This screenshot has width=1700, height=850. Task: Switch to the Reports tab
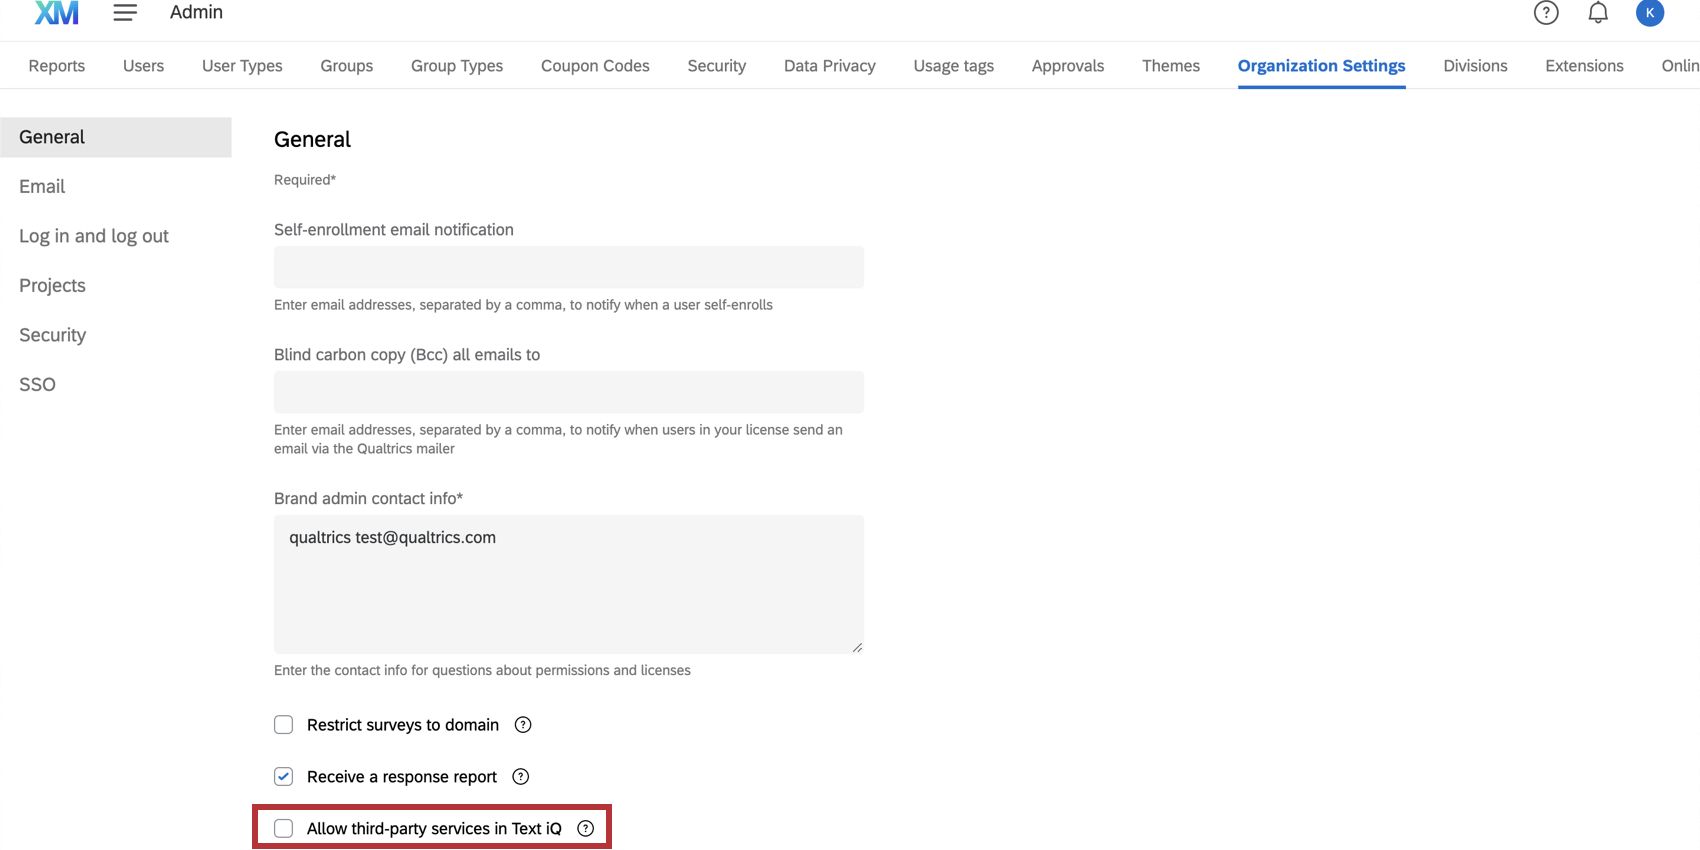(57, 66)
